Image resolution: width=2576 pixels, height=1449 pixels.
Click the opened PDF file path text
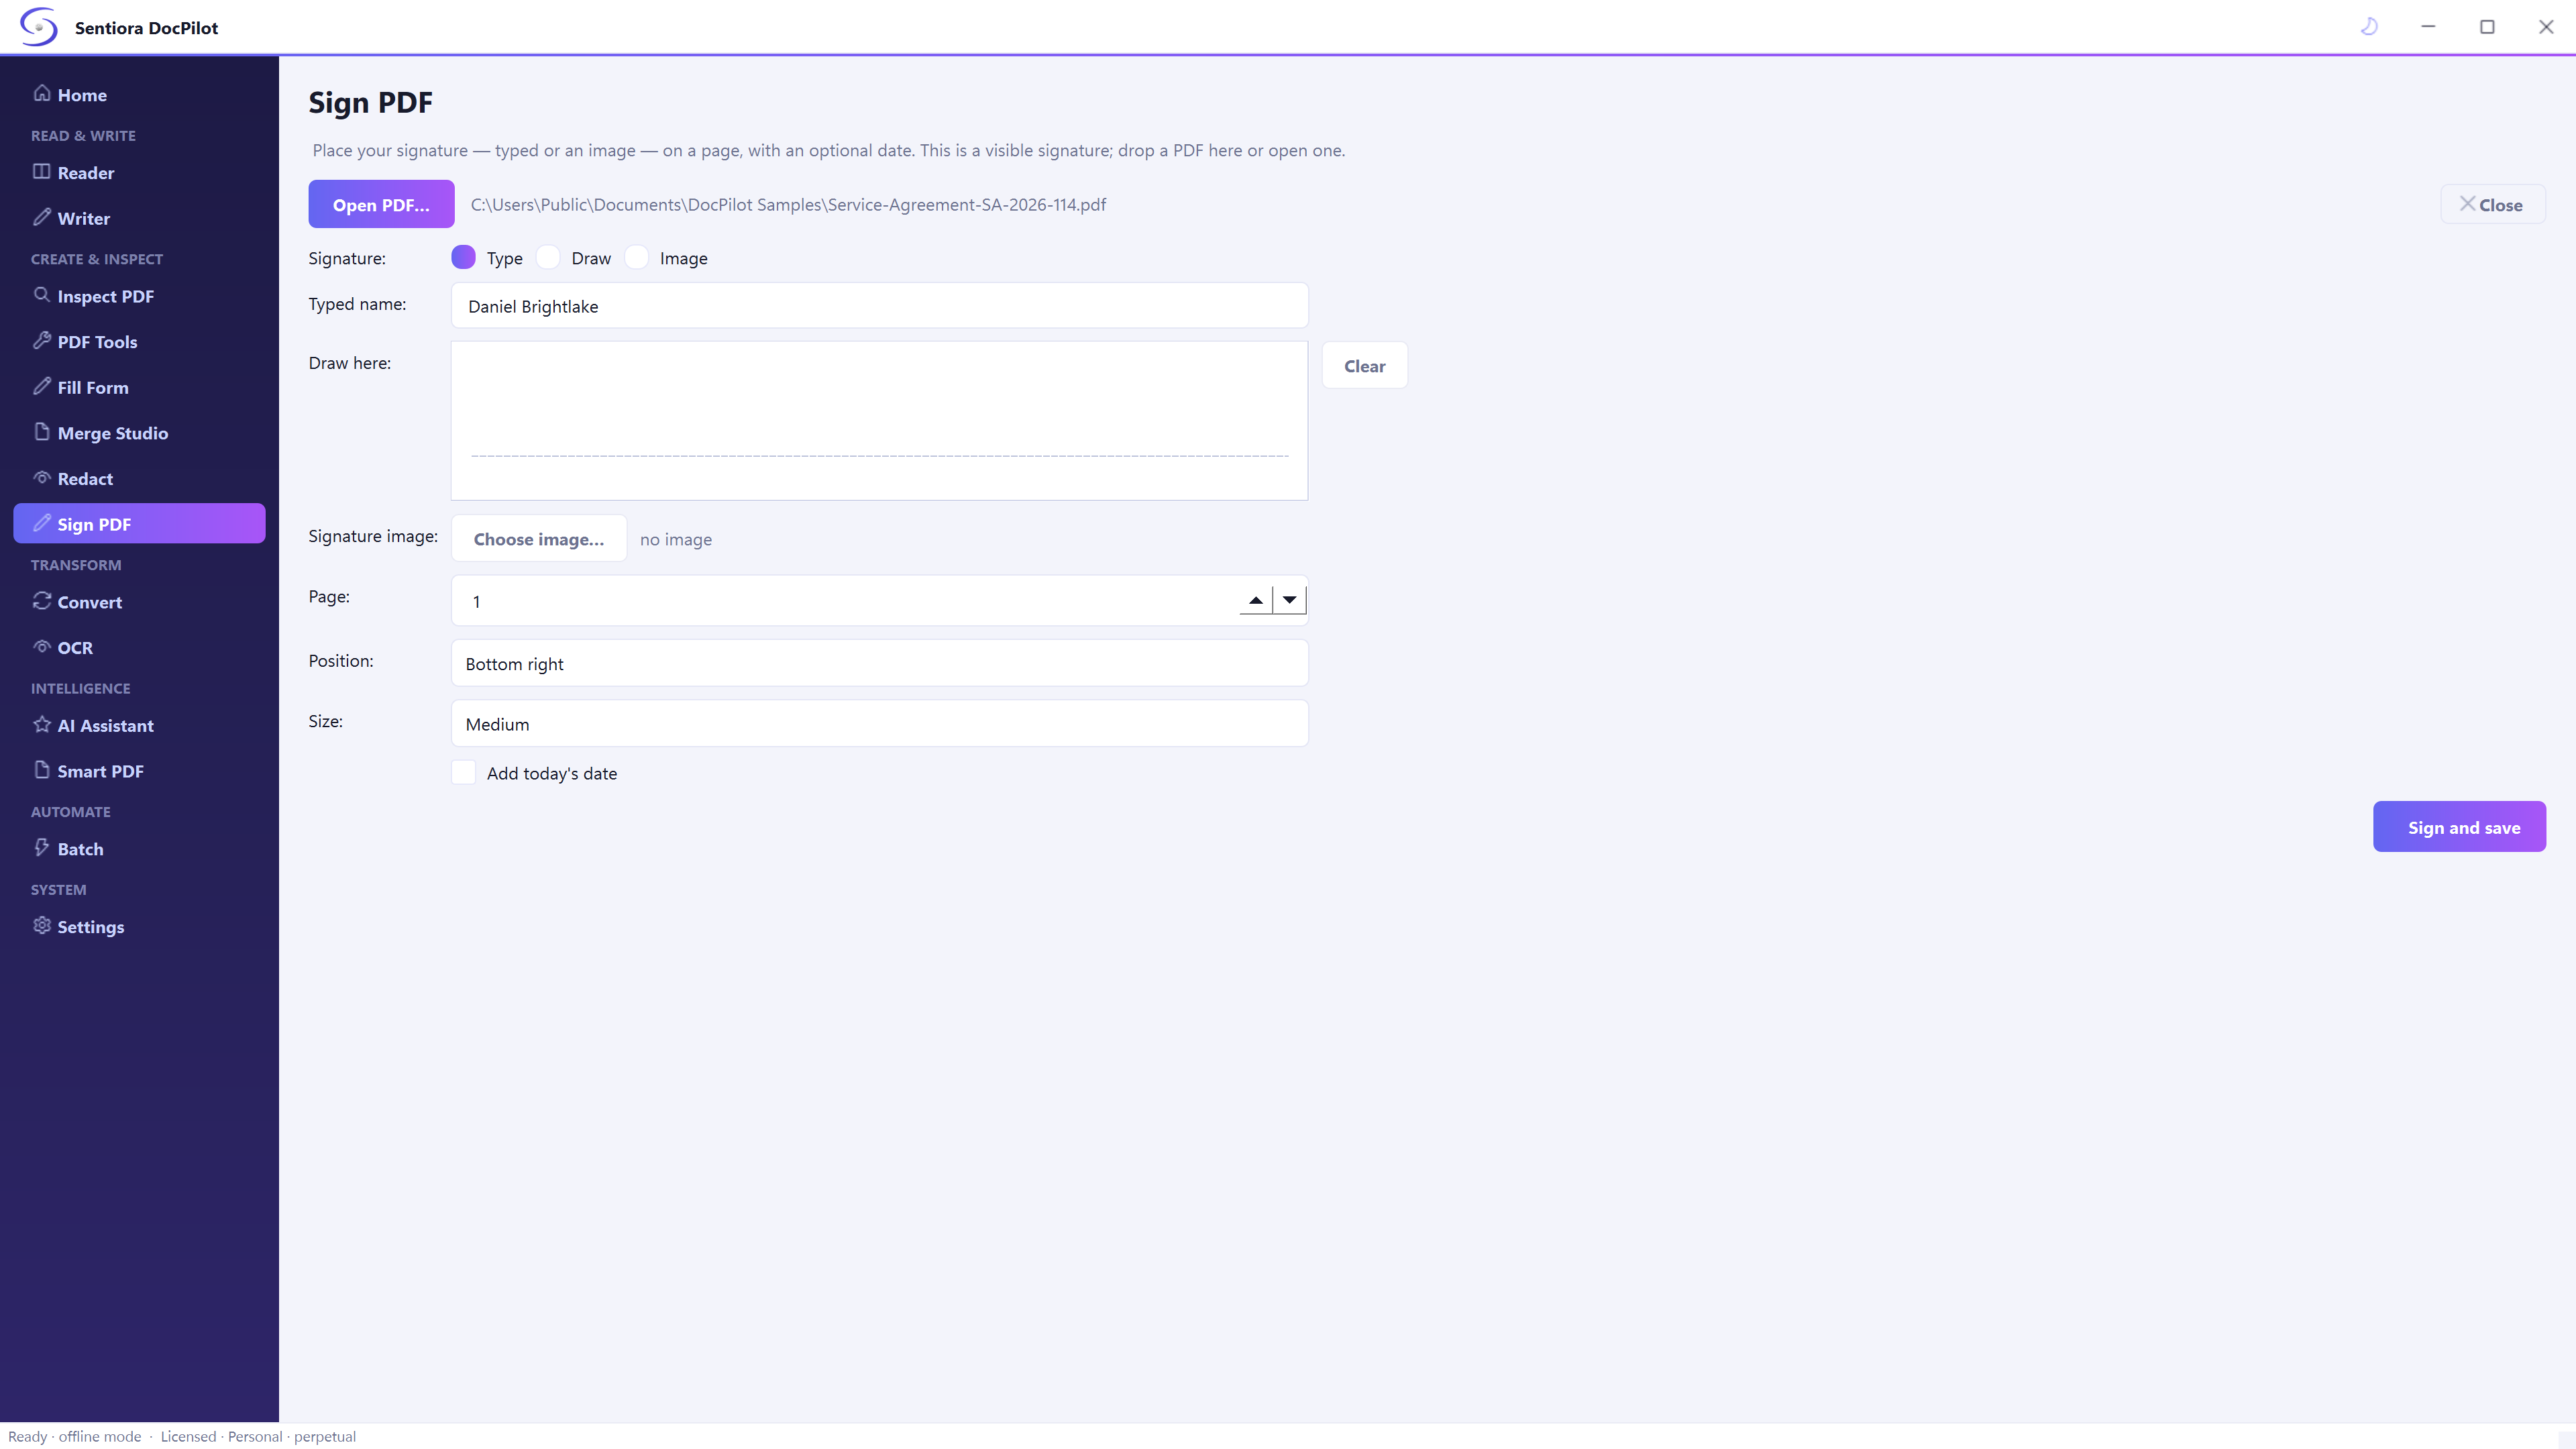tap(788, 204)
